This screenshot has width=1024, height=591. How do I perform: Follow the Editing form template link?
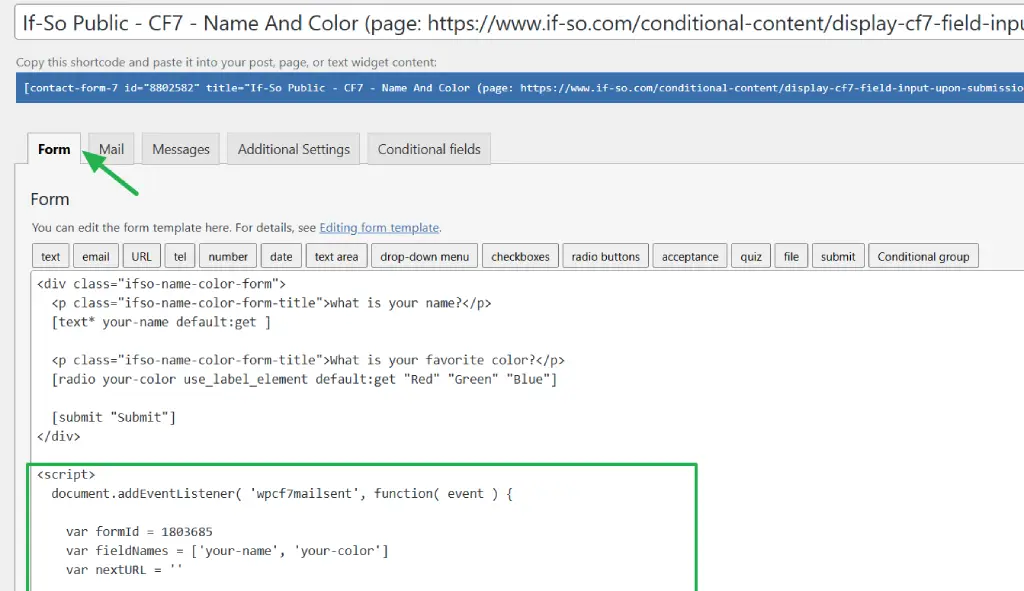point(379,228)
